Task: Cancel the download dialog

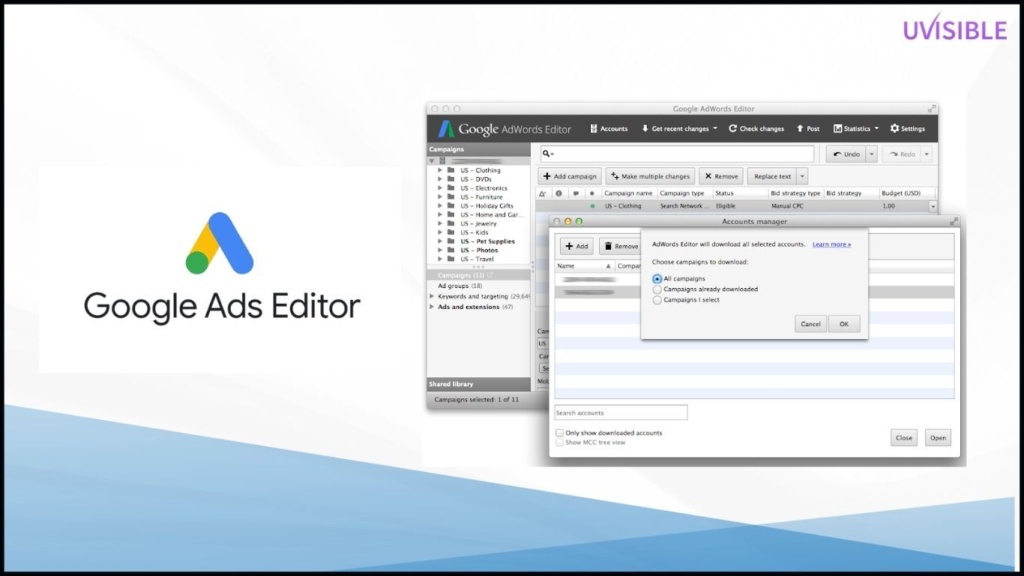Action: pyautogui.click(x=810, y=324)
